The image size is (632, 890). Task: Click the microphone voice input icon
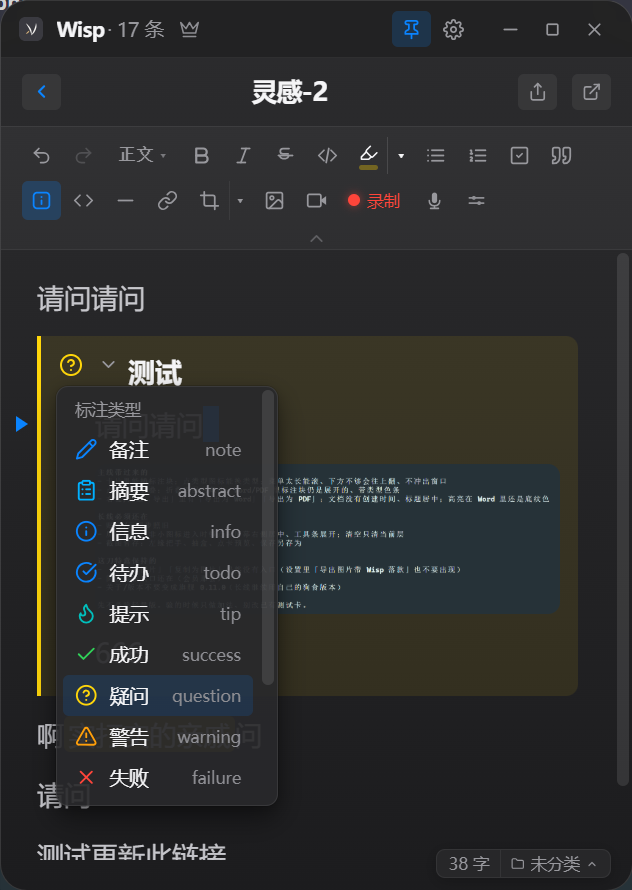[x=434, y=200]
